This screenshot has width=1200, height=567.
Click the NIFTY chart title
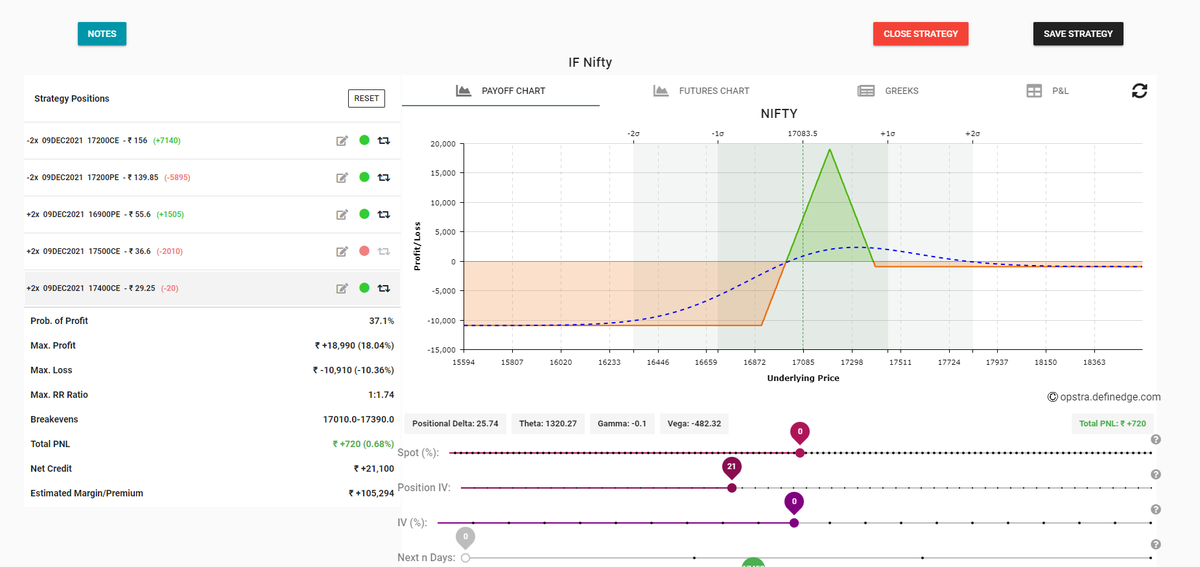[778, 114]
